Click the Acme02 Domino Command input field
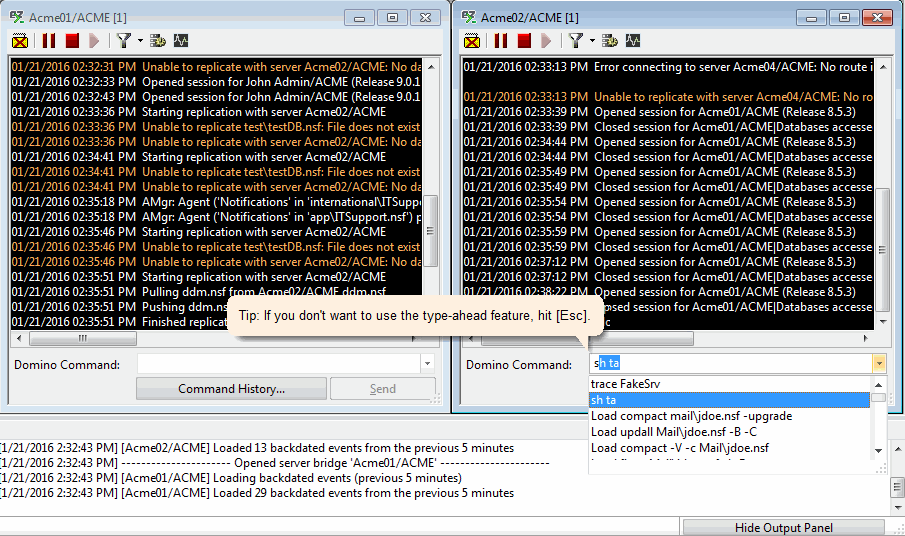Screen dimensions: 905x536 click(x=730, y=364)
